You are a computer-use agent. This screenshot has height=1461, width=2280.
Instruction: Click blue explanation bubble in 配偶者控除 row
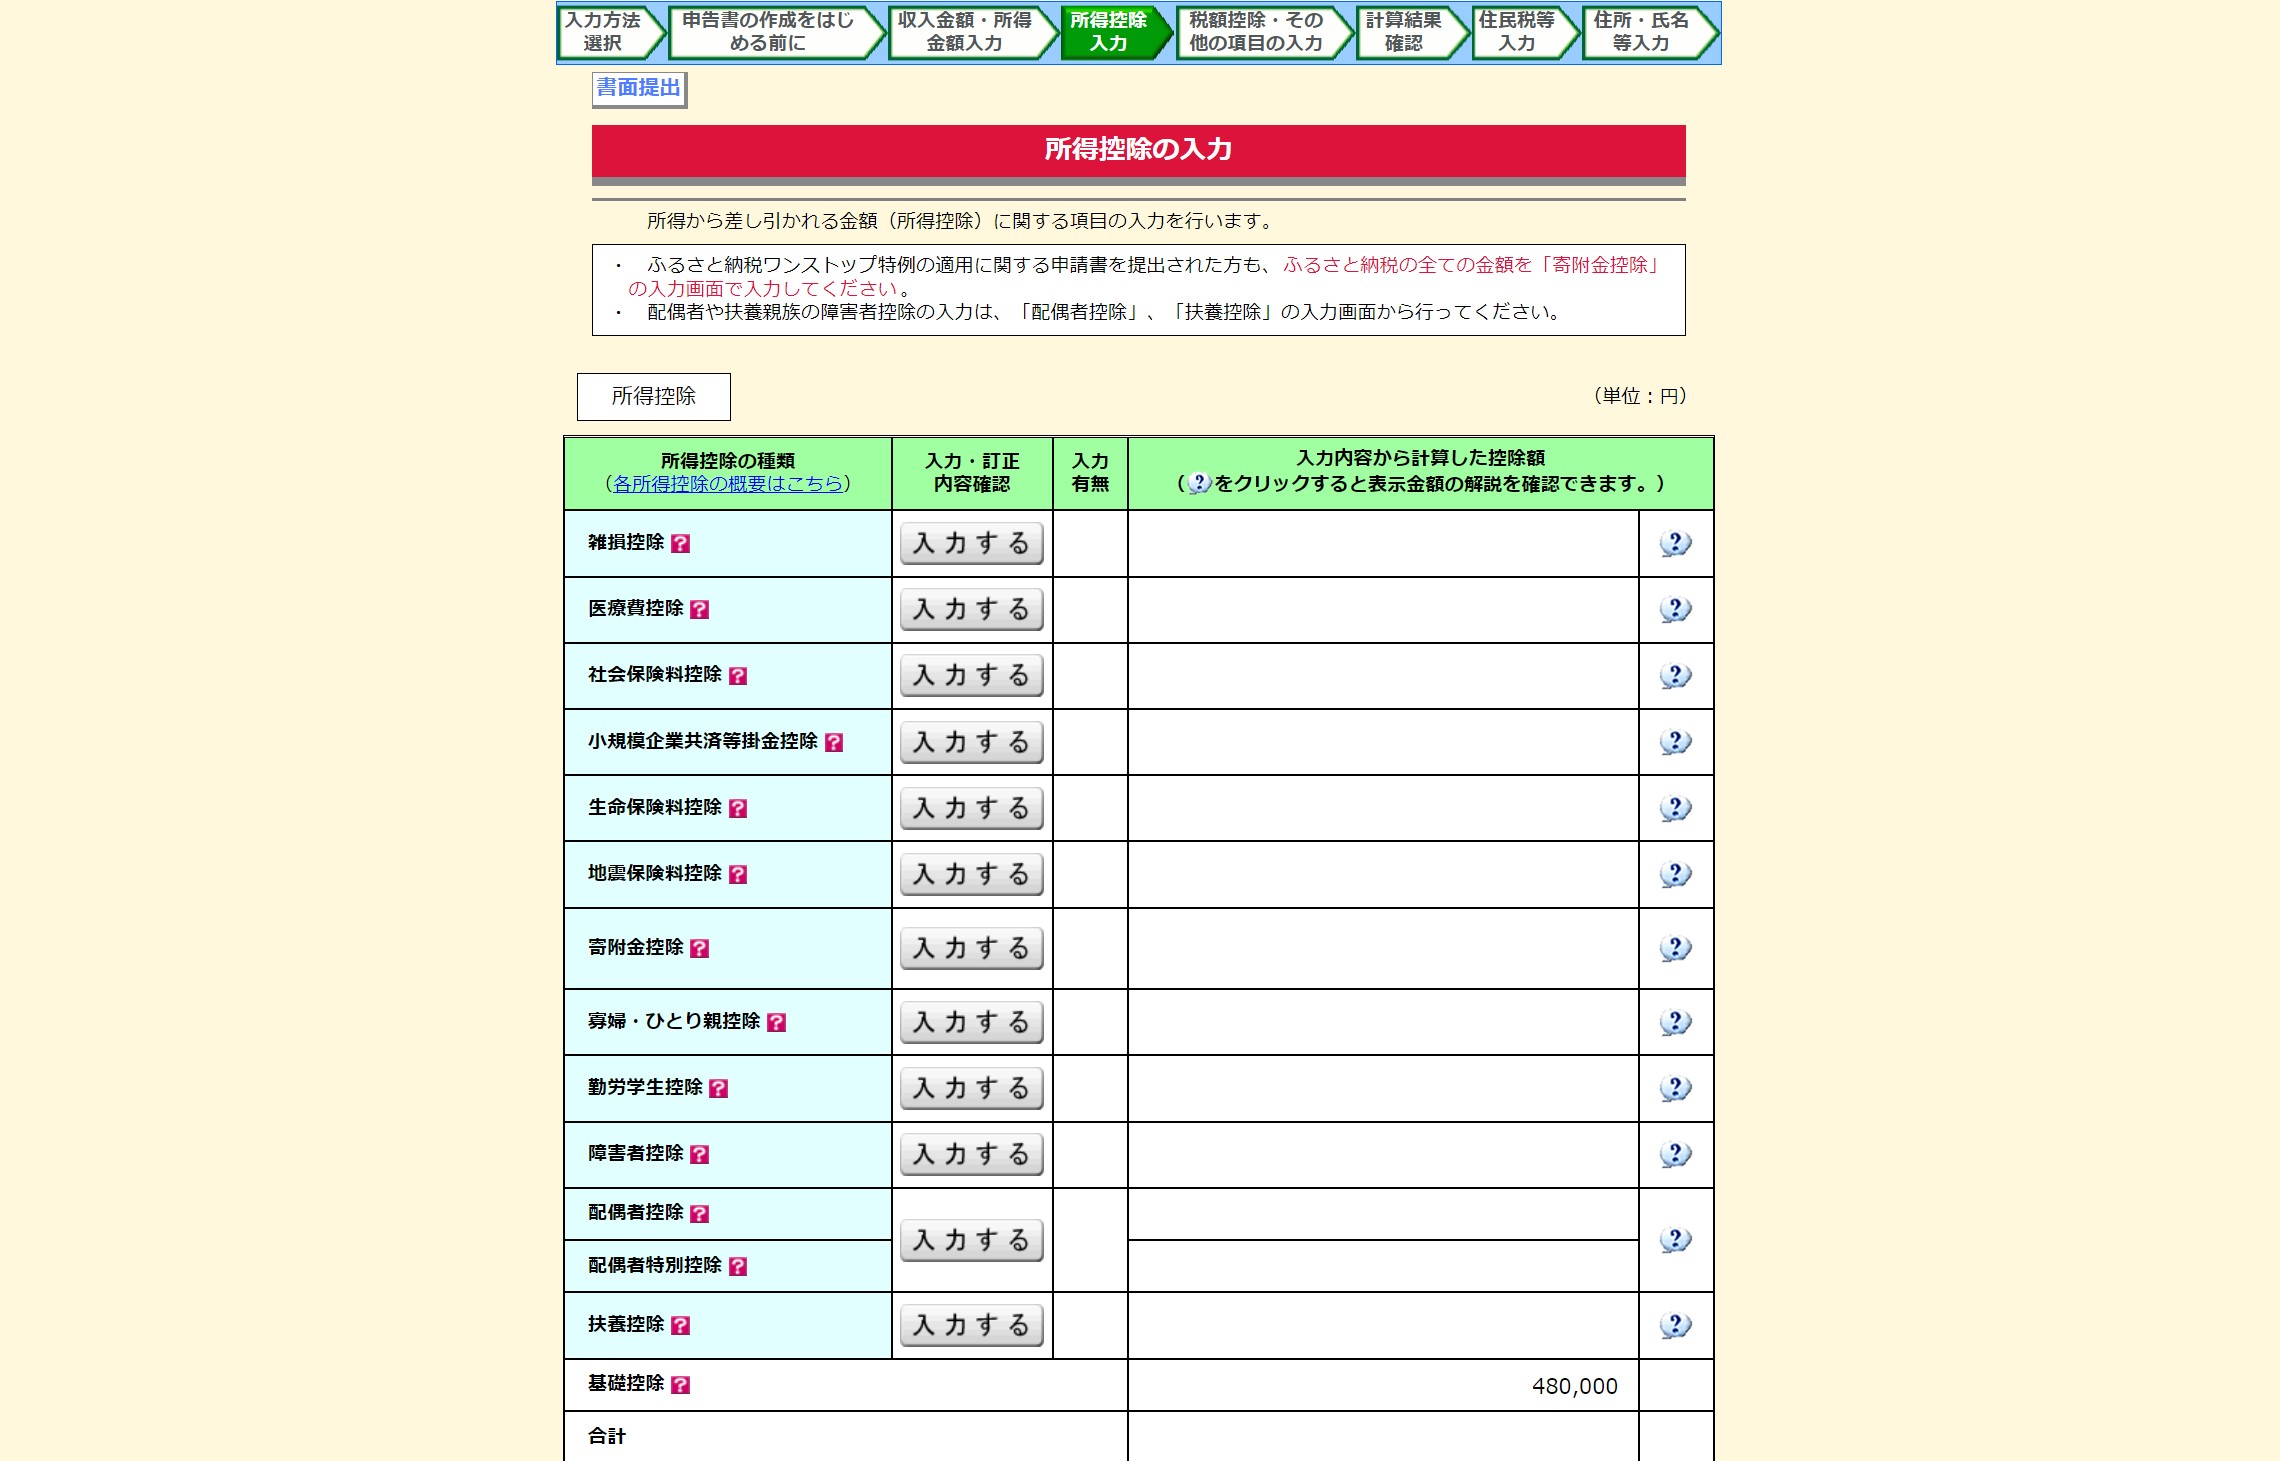coord(1675,1240)
